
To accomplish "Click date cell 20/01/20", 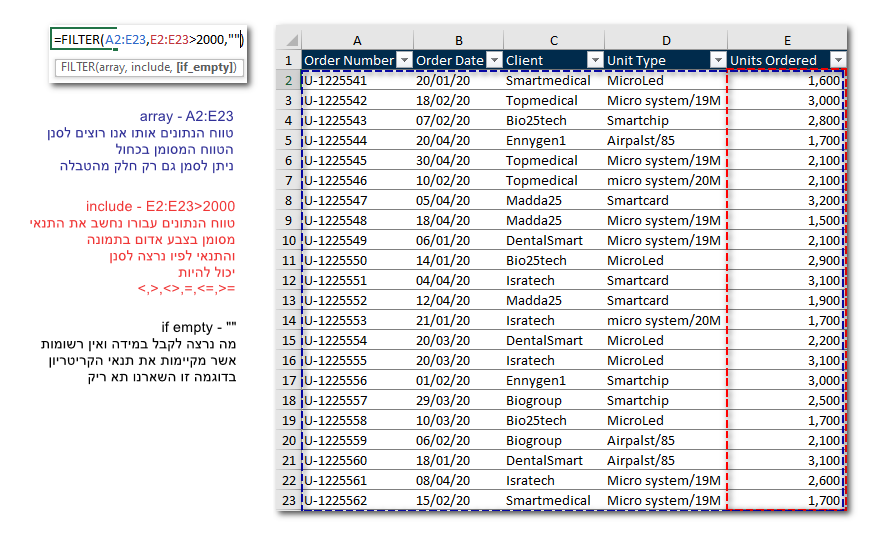I will [x=458, y=81].
